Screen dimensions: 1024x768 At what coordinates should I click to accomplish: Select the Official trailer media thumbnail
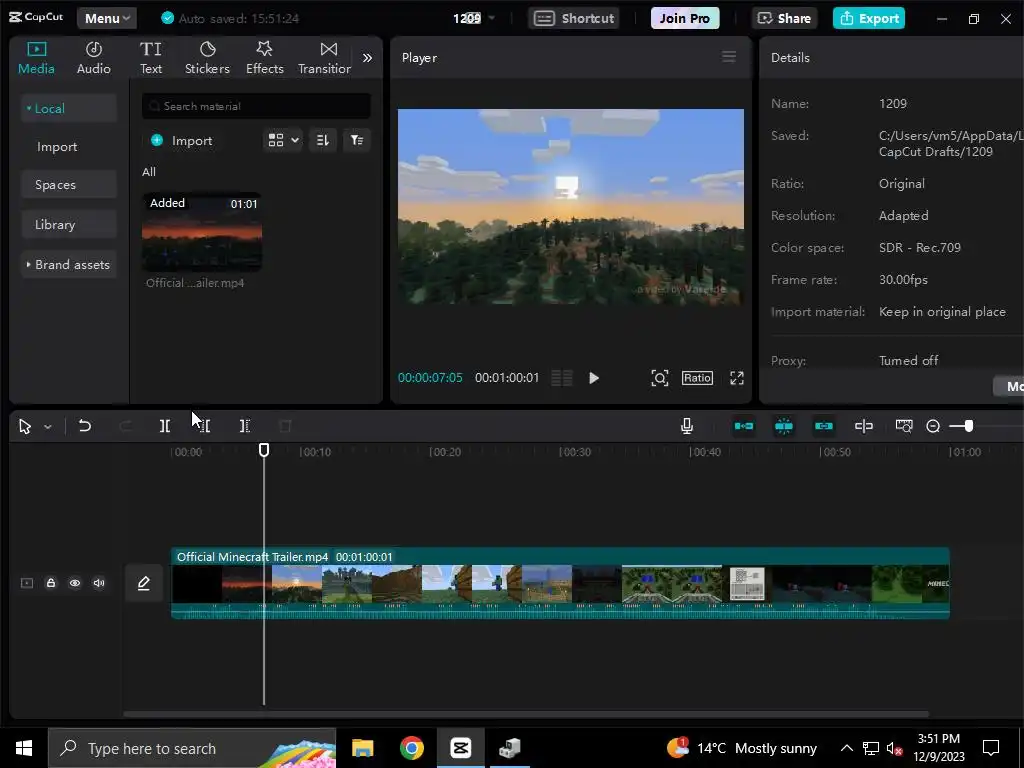202,231
